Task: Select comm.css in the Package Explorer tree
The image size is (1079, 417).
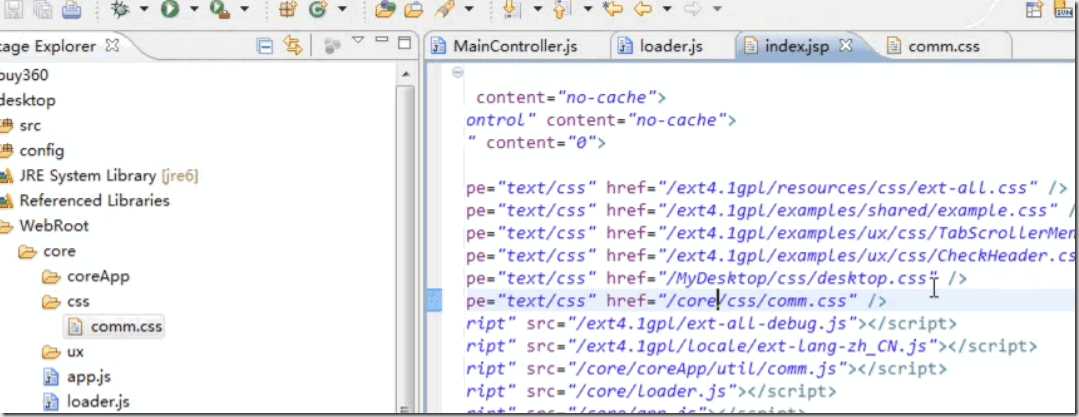Action: click(x=115, y=326)
